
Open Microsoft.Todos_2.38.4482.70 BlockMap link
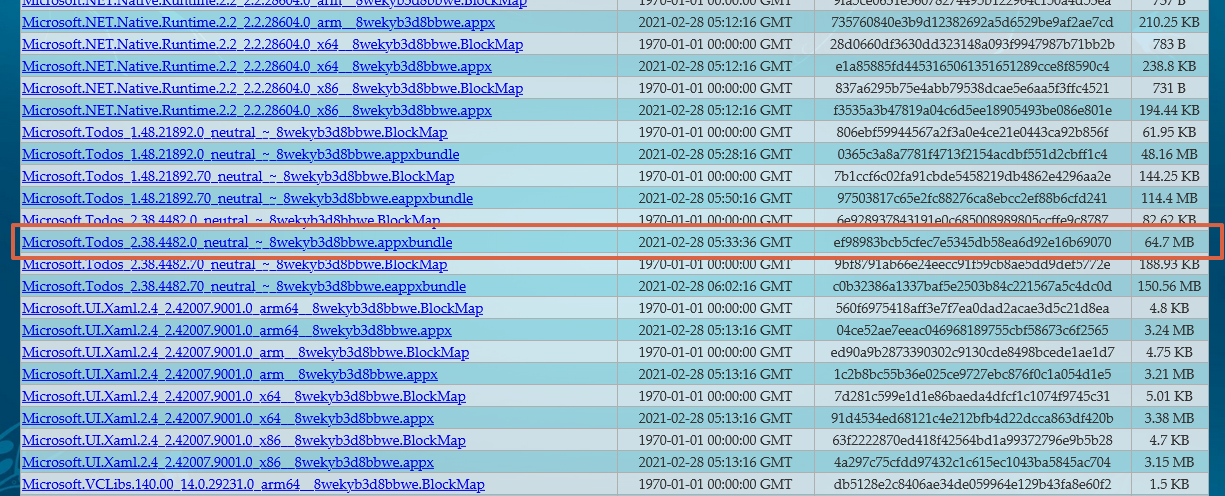pyautogui.click(x=234, y=264)
